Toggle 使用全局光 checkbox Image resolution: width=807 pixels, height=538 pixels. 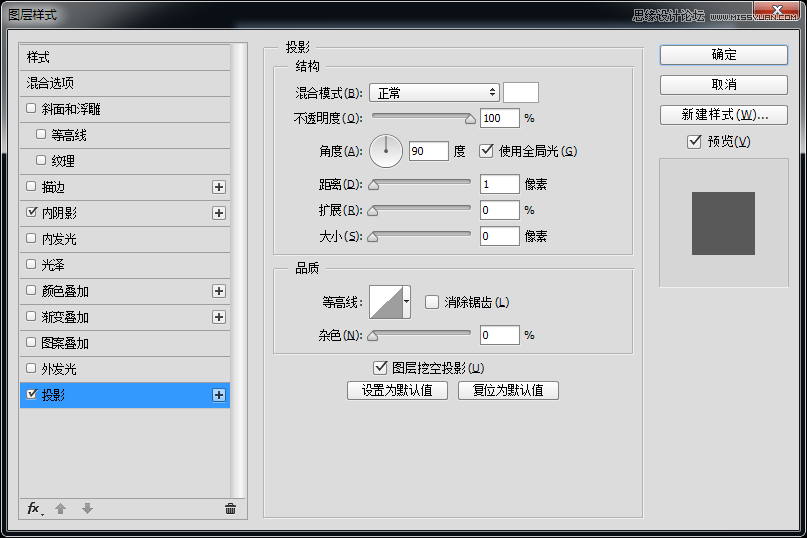486,151
